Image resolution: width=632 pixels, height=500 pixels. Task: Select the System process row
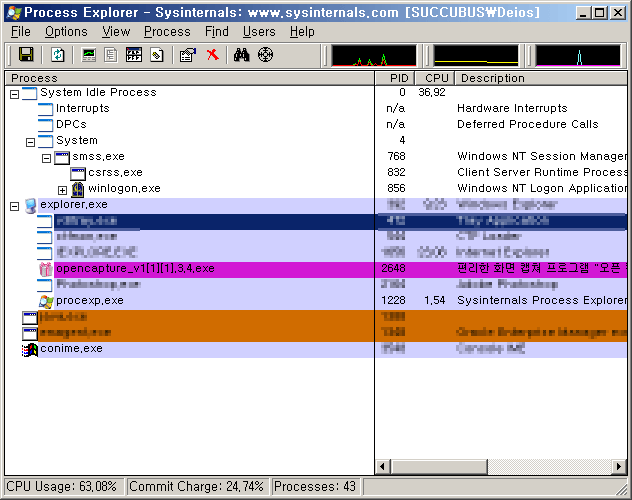316,141
